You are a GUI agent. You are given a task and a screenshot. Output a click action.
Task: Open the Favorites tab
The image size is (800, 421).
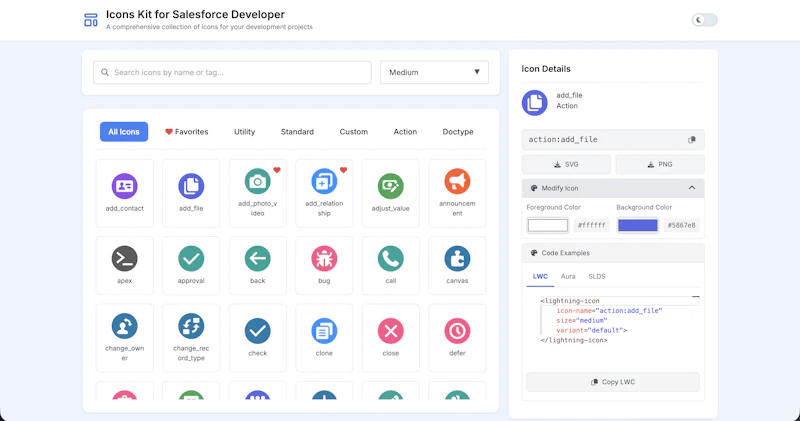pos(187,132)
